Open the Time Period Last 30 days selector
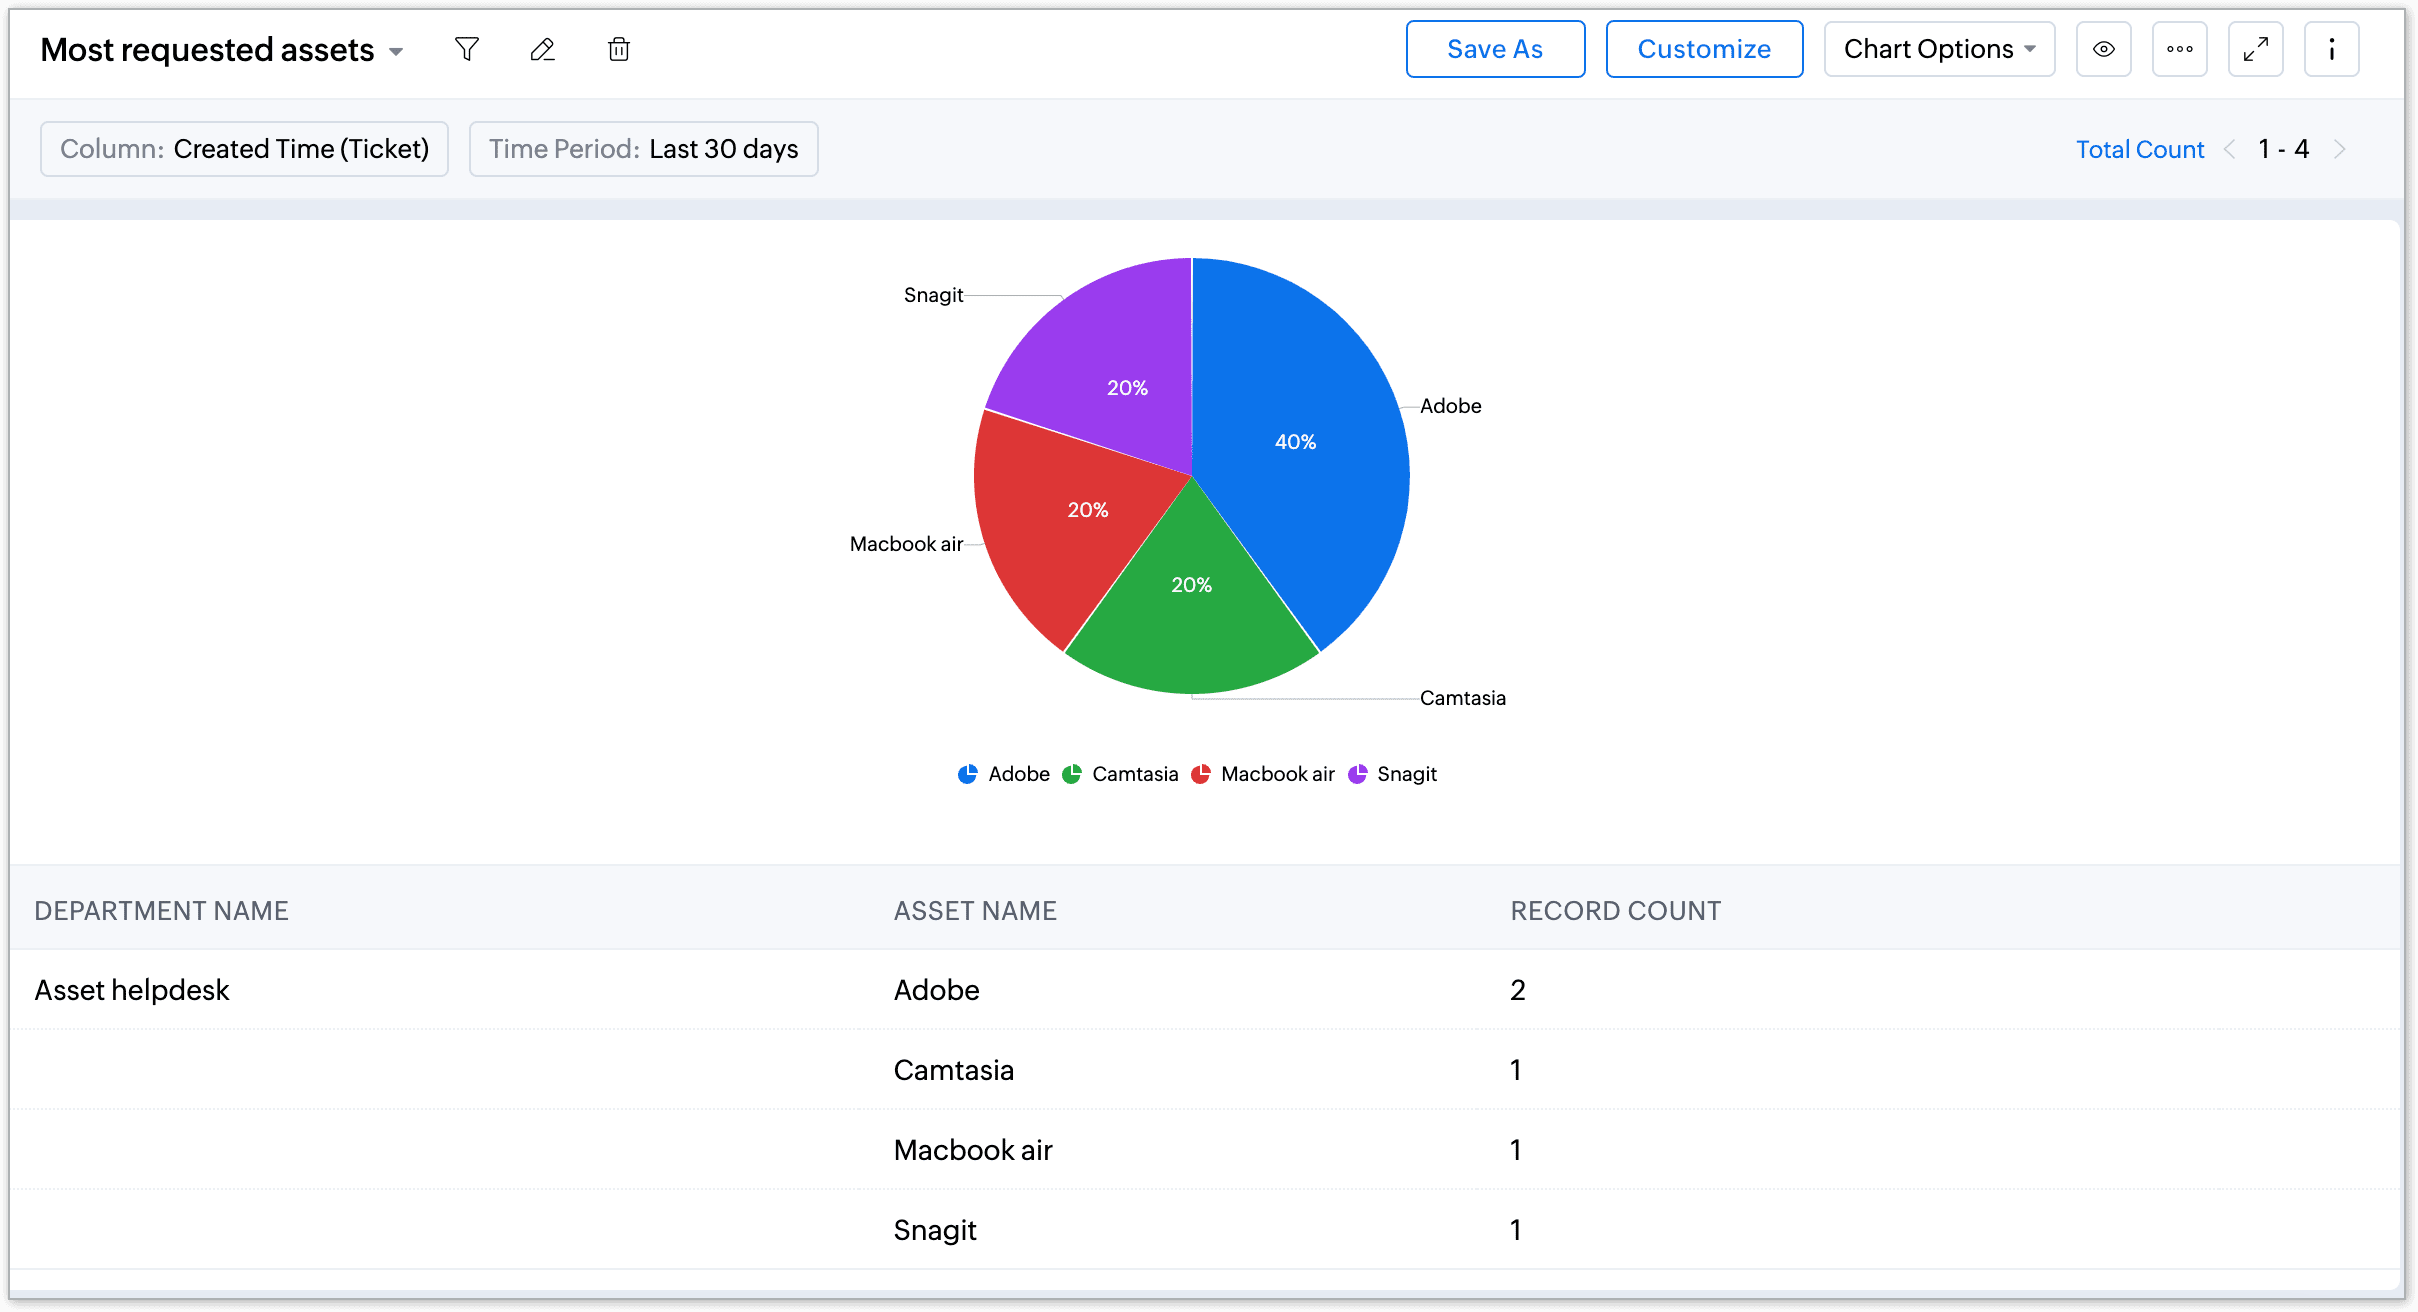This screenshot has height=1312, width=2418. tap(643, 149)
